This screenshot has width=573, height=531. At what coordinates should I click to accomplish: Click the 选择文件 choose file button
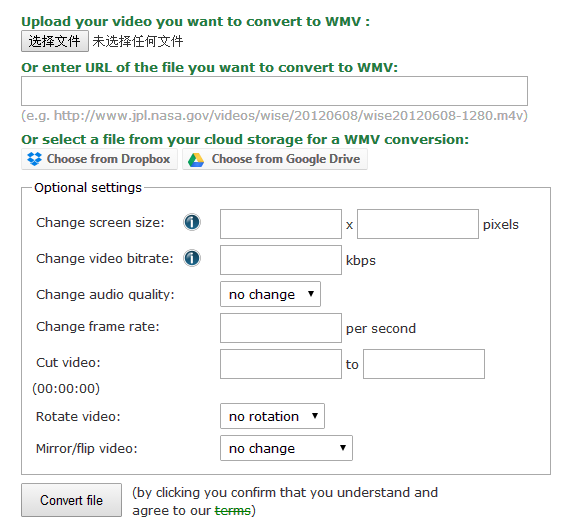55,41
